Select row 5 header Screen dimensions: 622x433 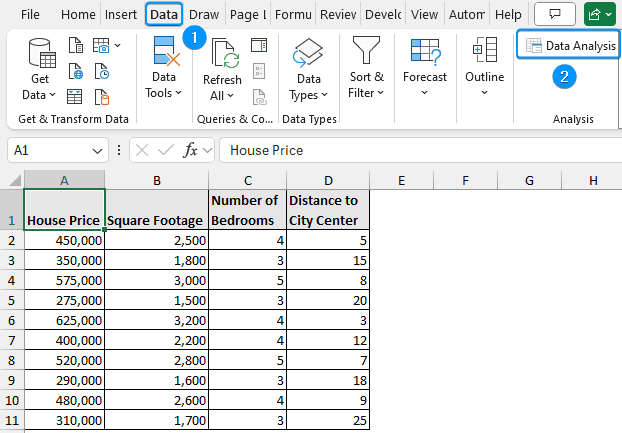click(12, 300)
